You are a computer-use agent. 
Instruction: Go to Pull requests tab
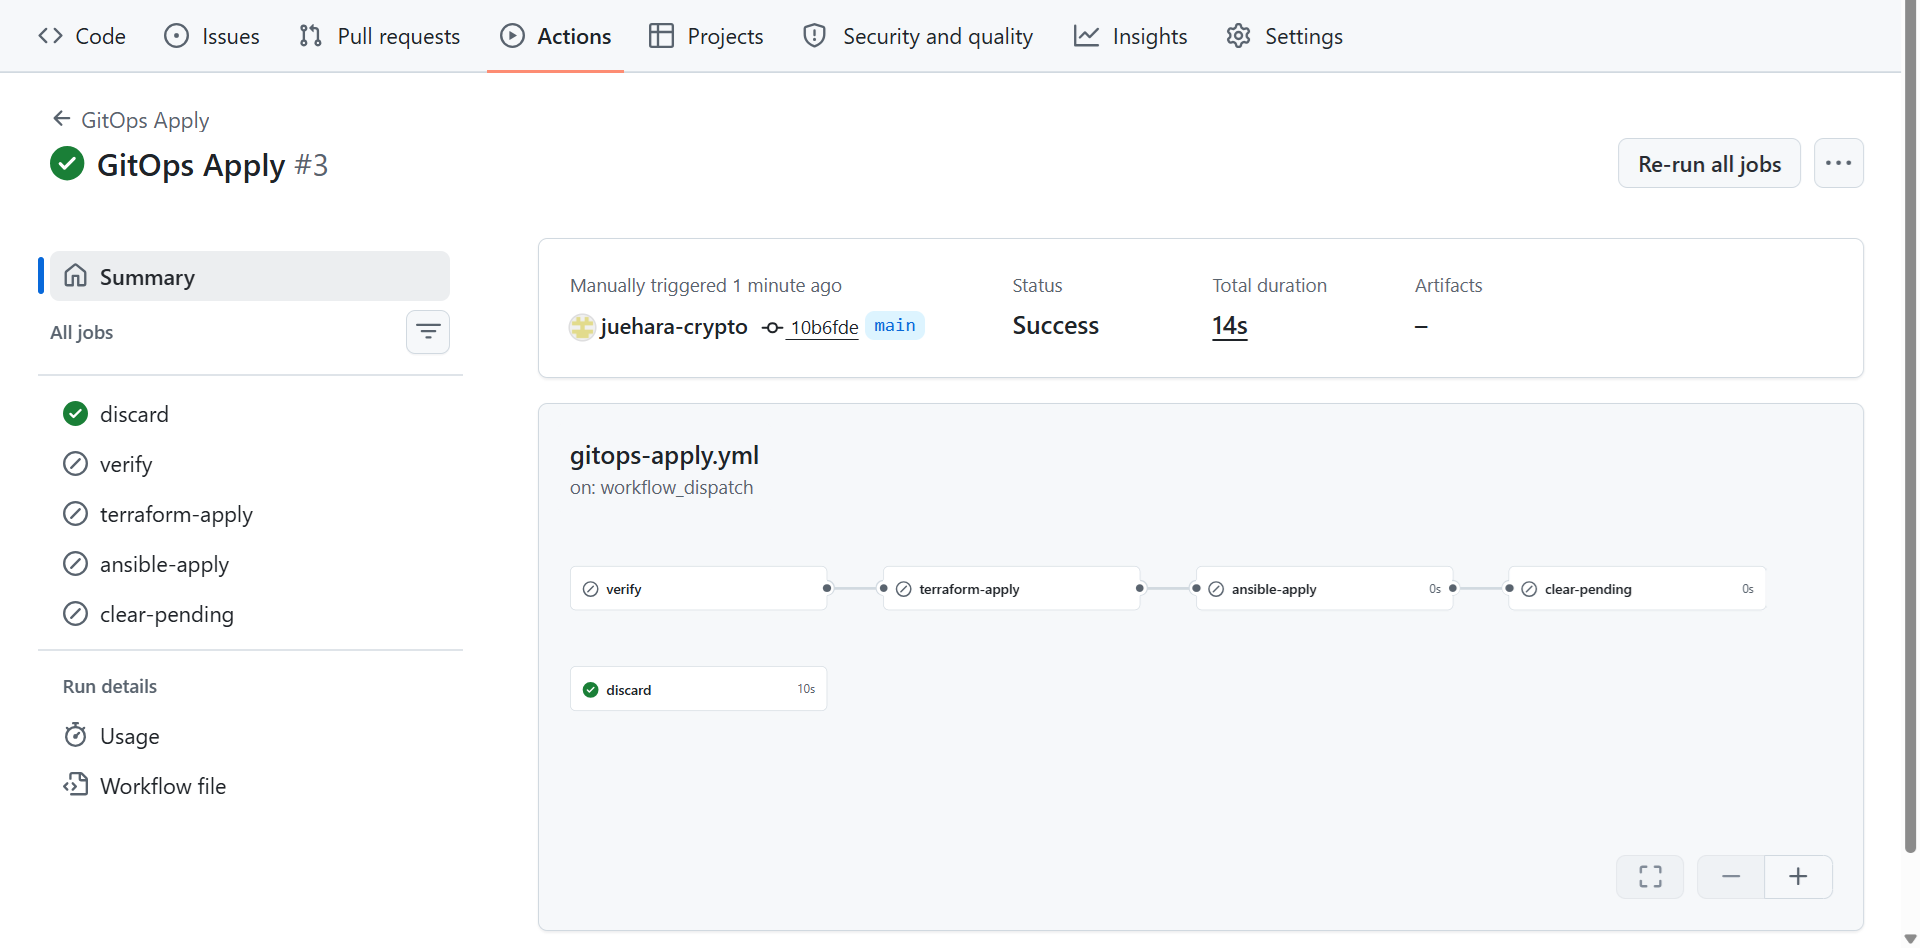380,36
